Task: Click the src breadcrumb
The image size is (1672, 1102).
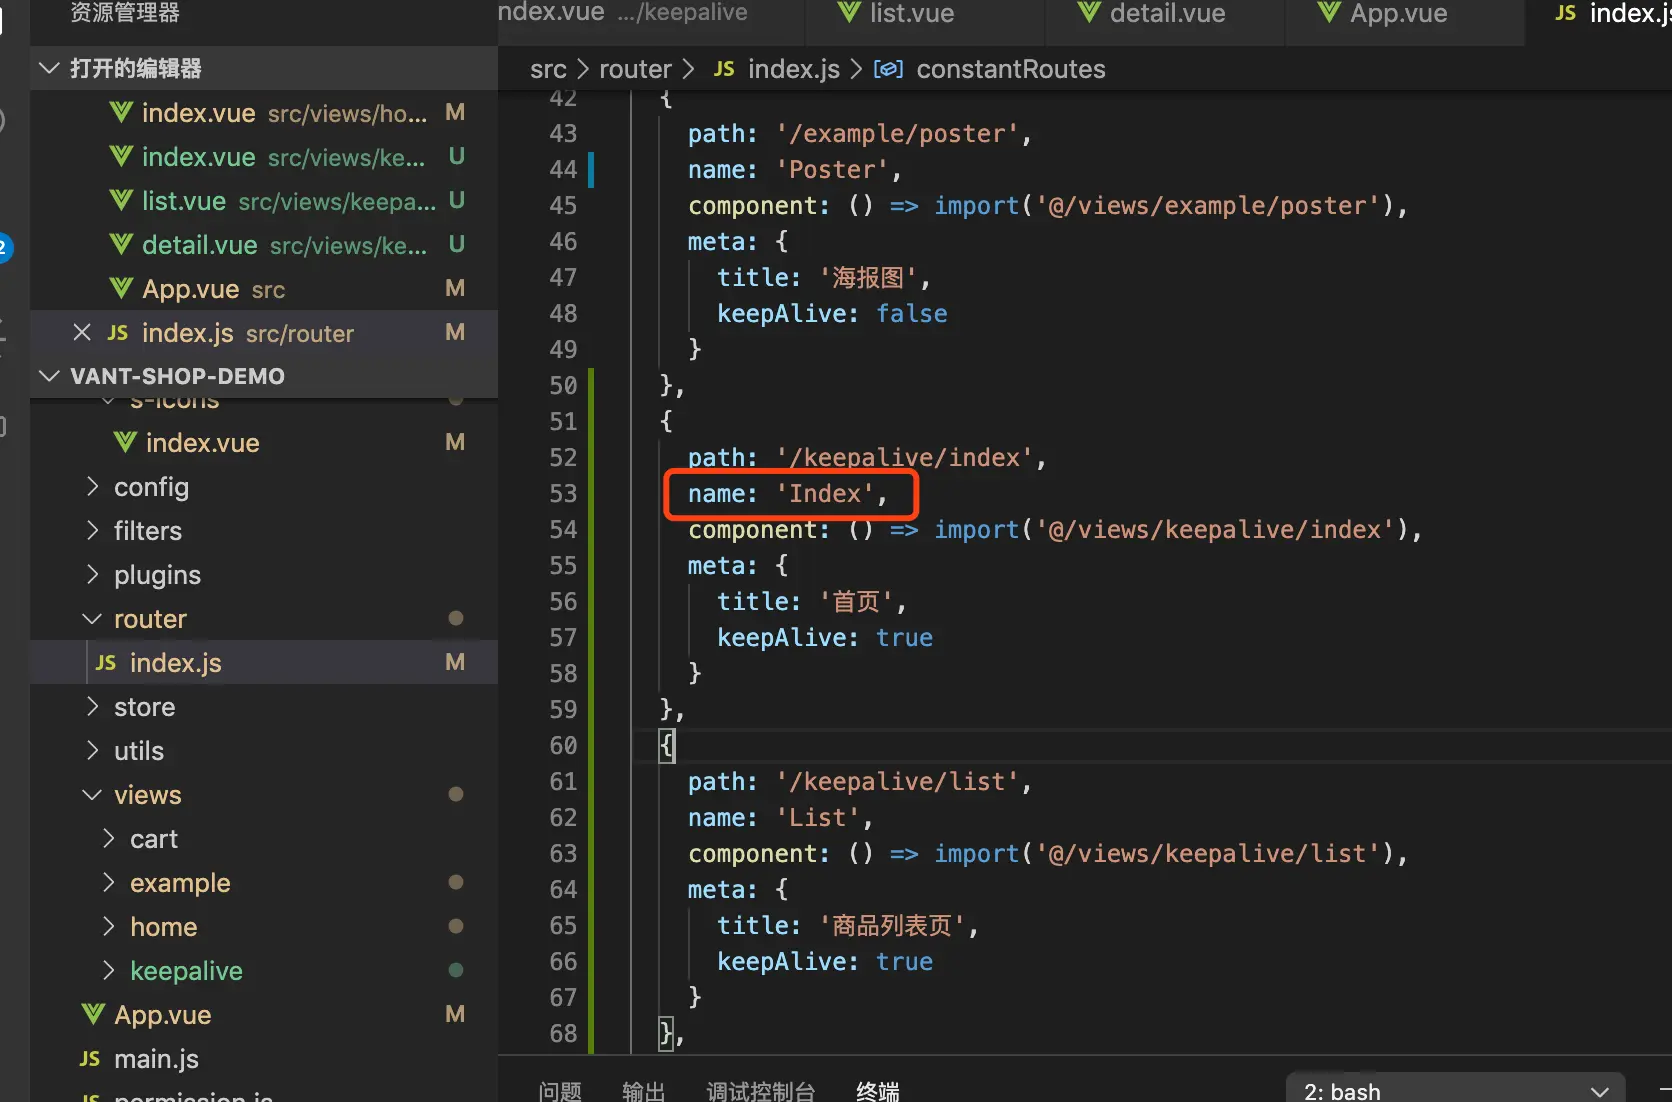Action: [548, 69]
